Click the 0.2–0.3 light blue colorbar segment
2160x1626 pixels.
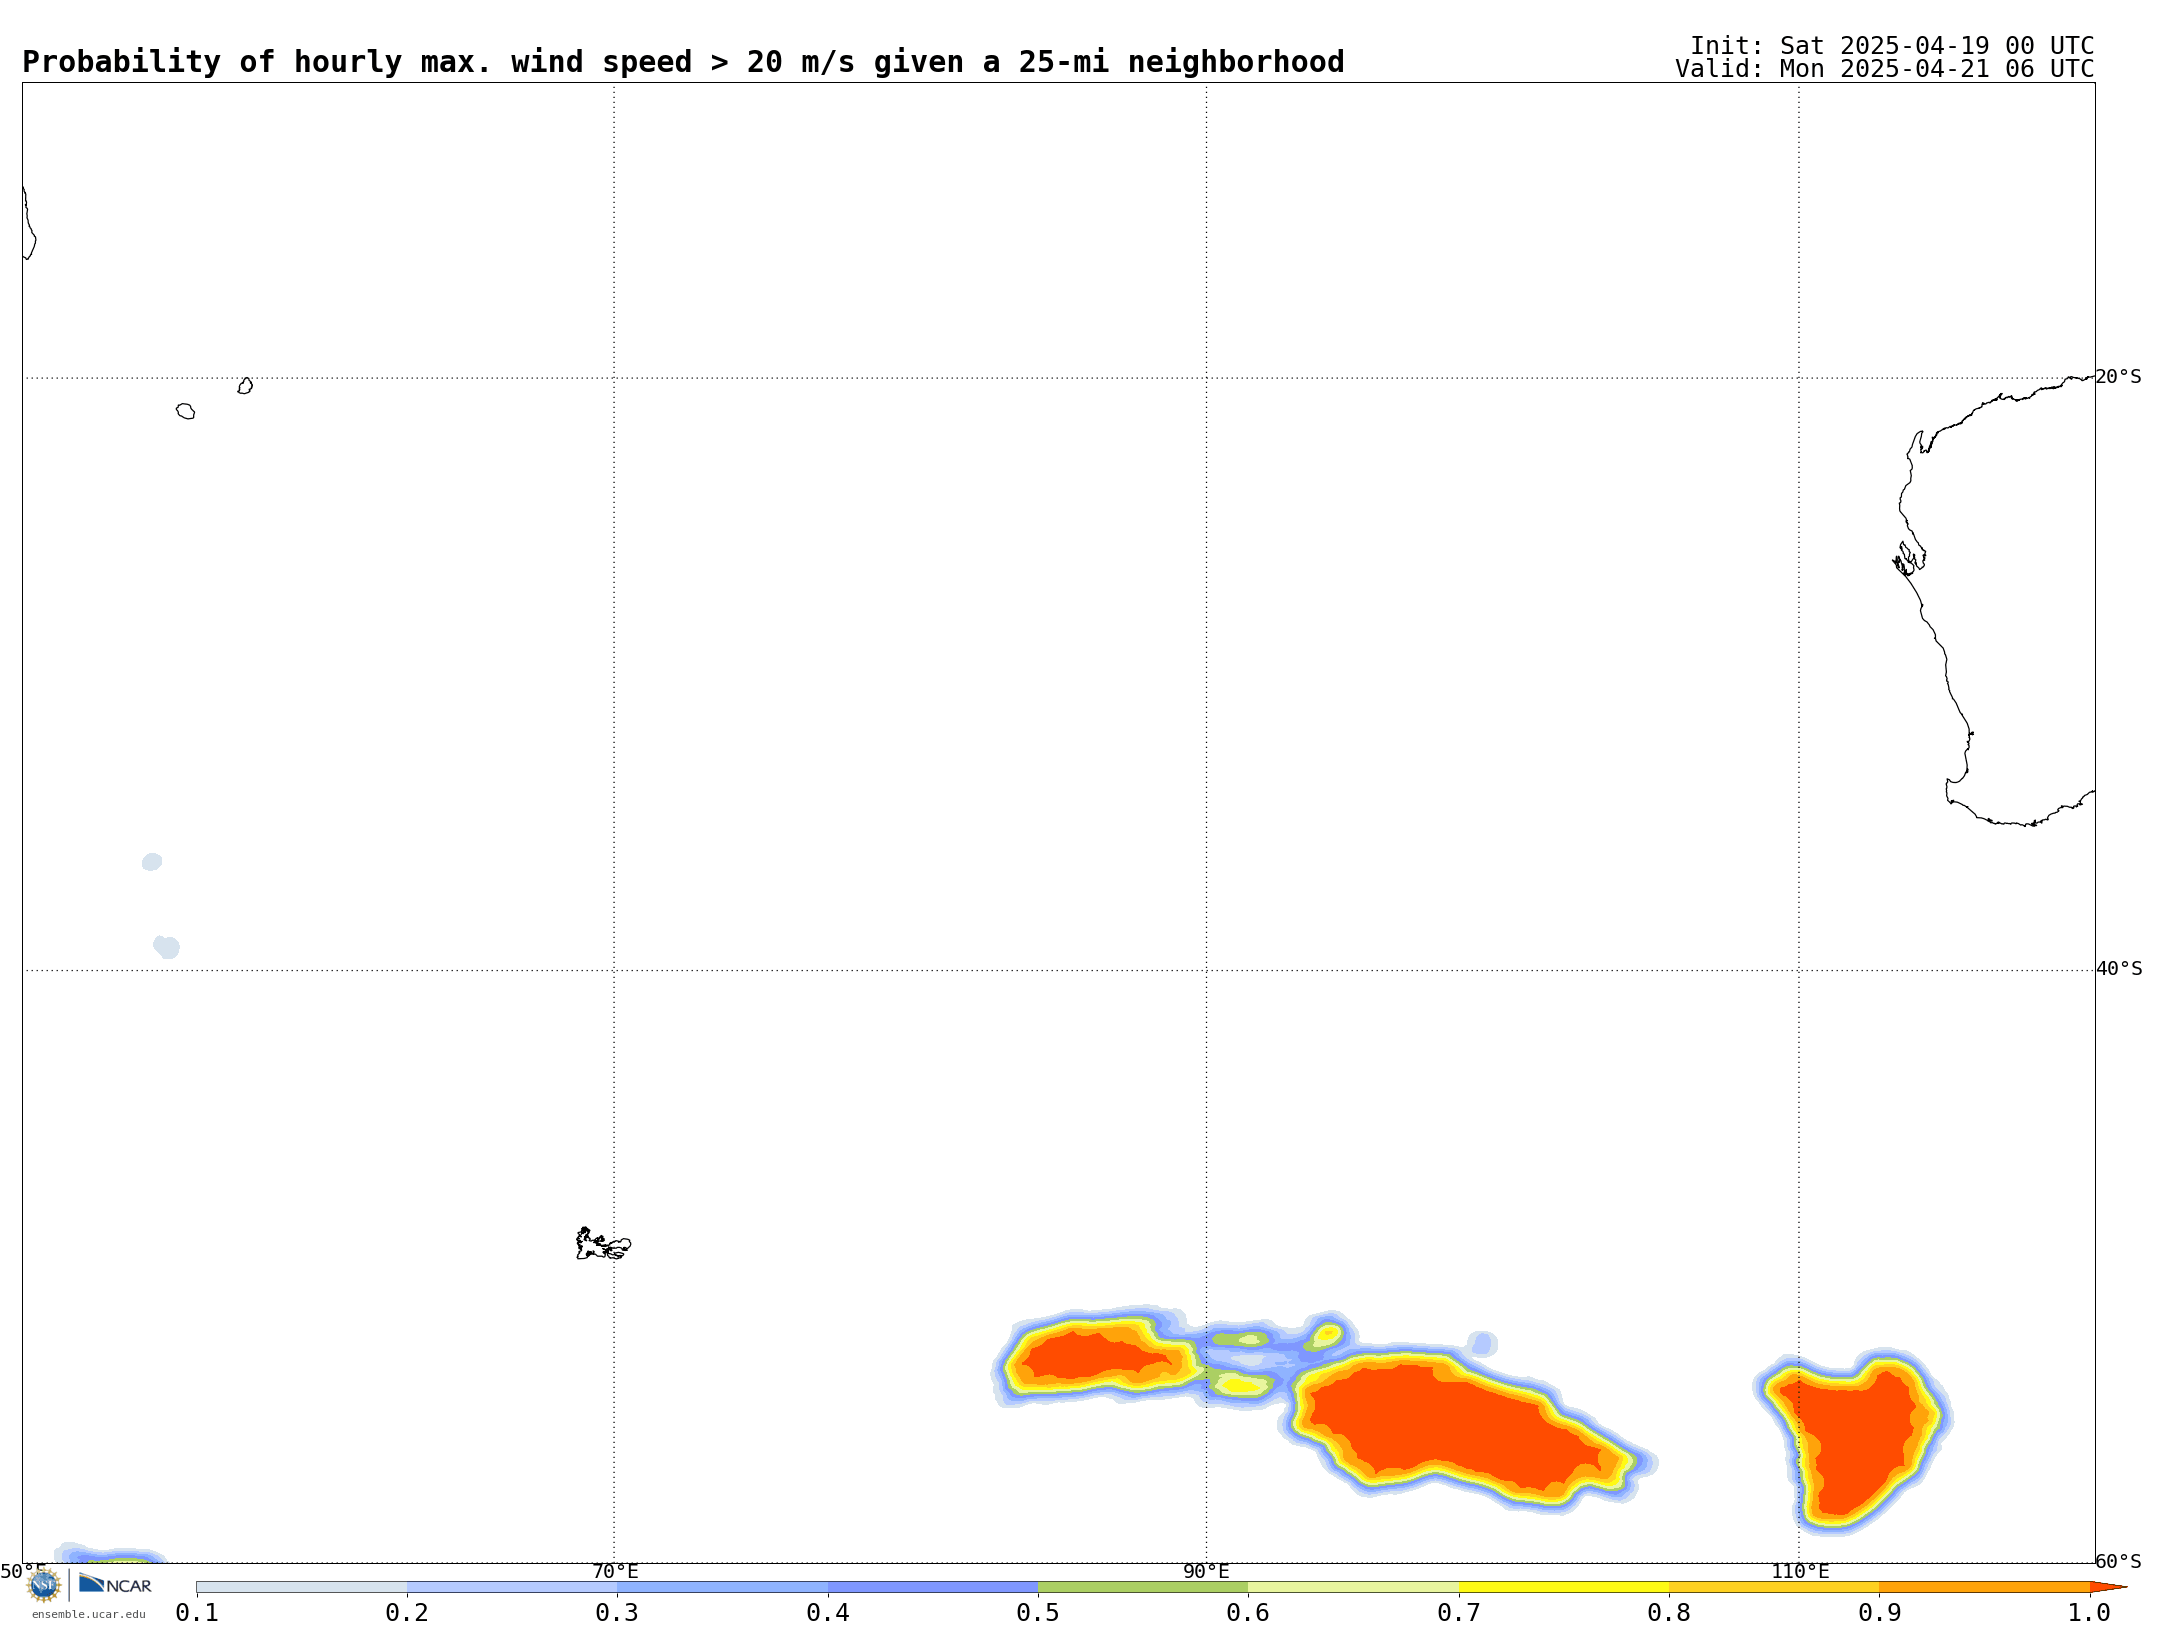click(512, 1587)
